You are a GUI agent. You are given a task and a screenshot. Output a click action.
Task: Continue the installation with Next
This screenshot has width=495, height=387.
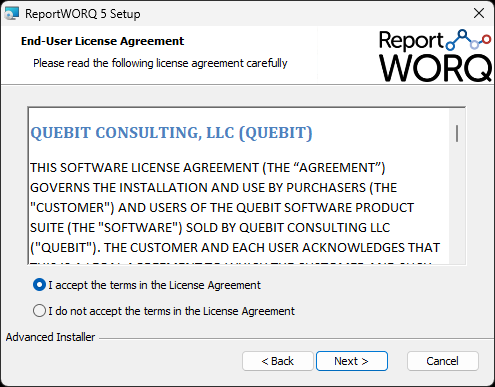pyautogui.click(x=352, y=361)
